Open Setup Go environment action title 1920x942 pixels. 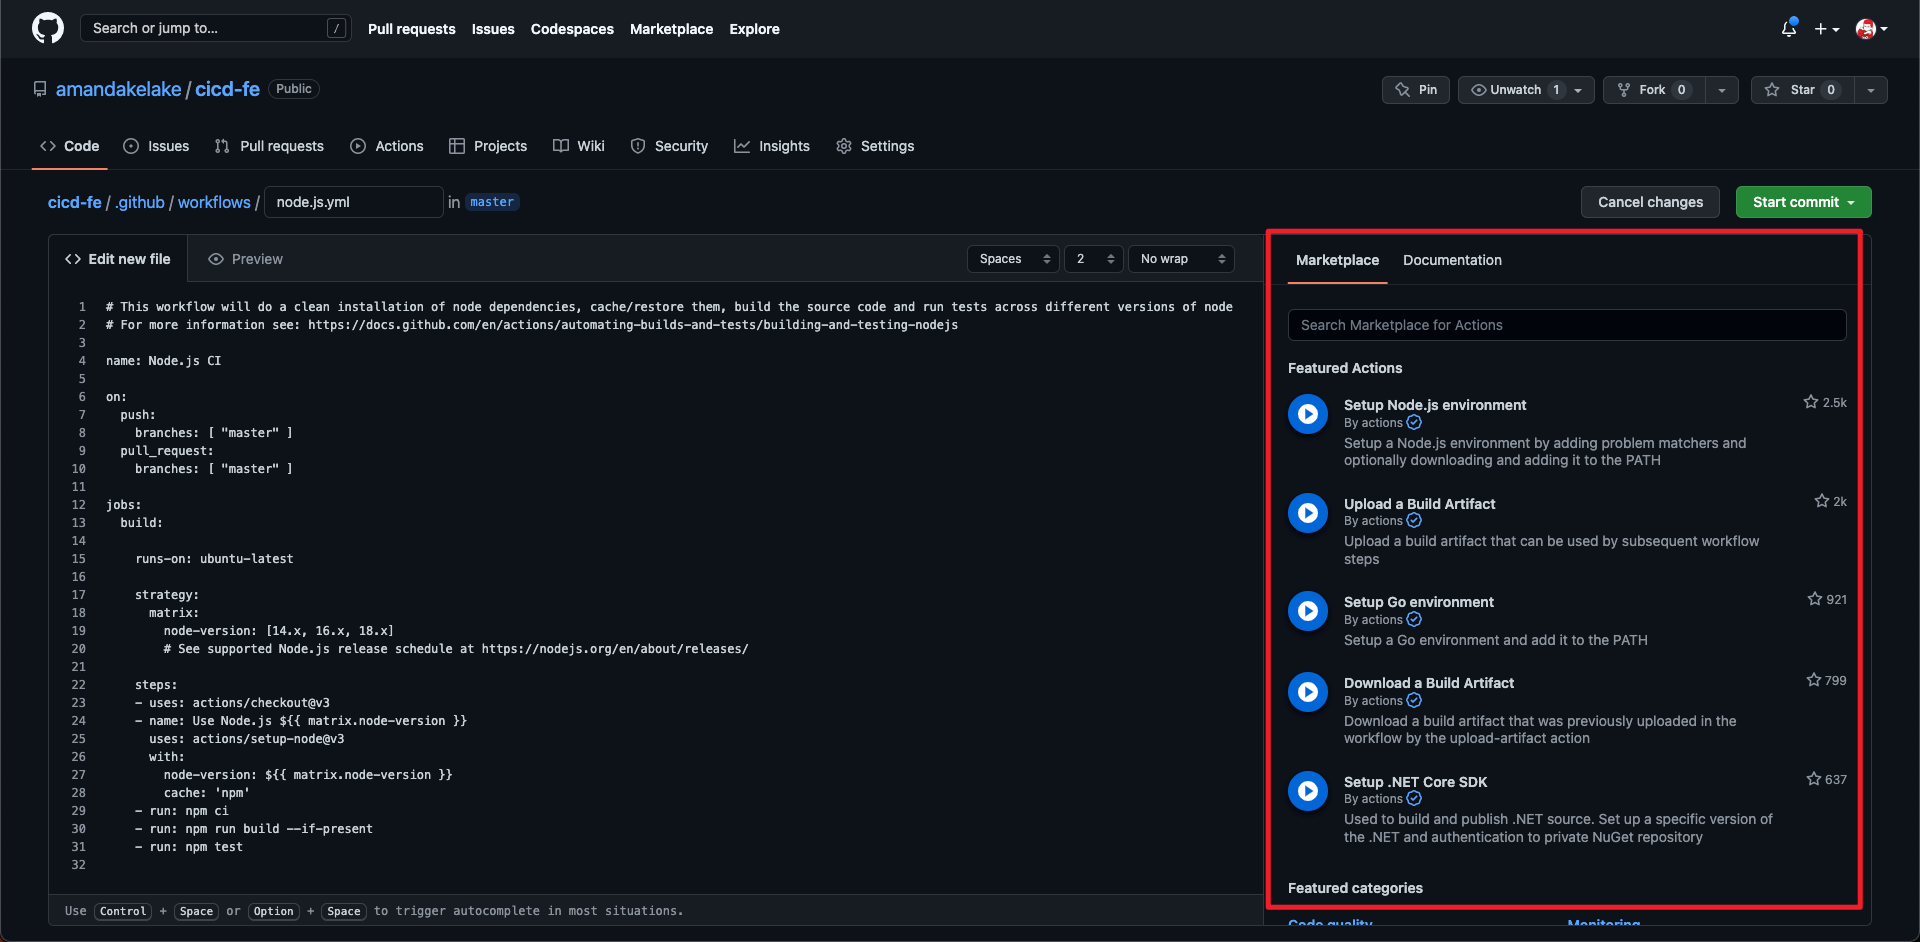(1418, 602)
